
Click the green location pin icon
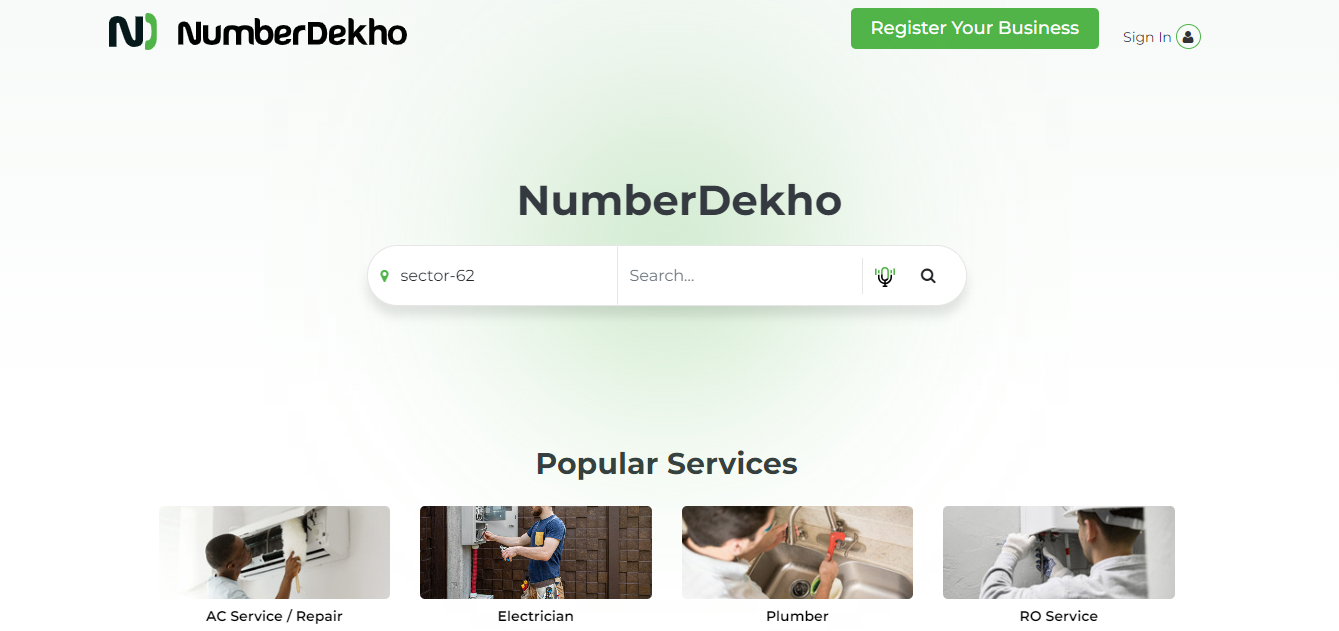[x=385, y=276]
